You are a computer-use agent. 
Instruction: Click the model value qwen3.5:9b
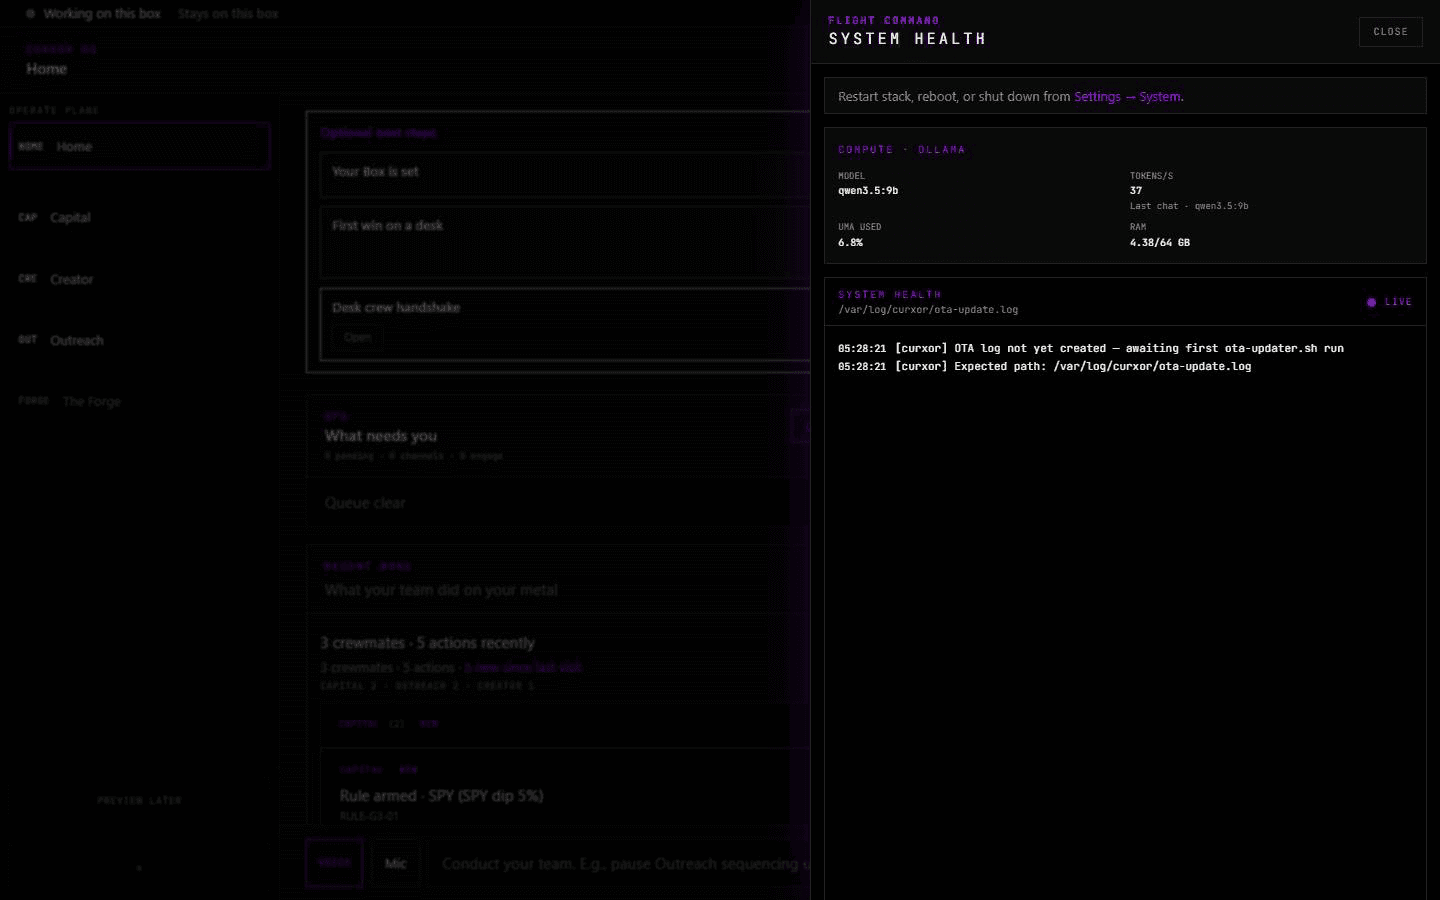pos(868,190)
